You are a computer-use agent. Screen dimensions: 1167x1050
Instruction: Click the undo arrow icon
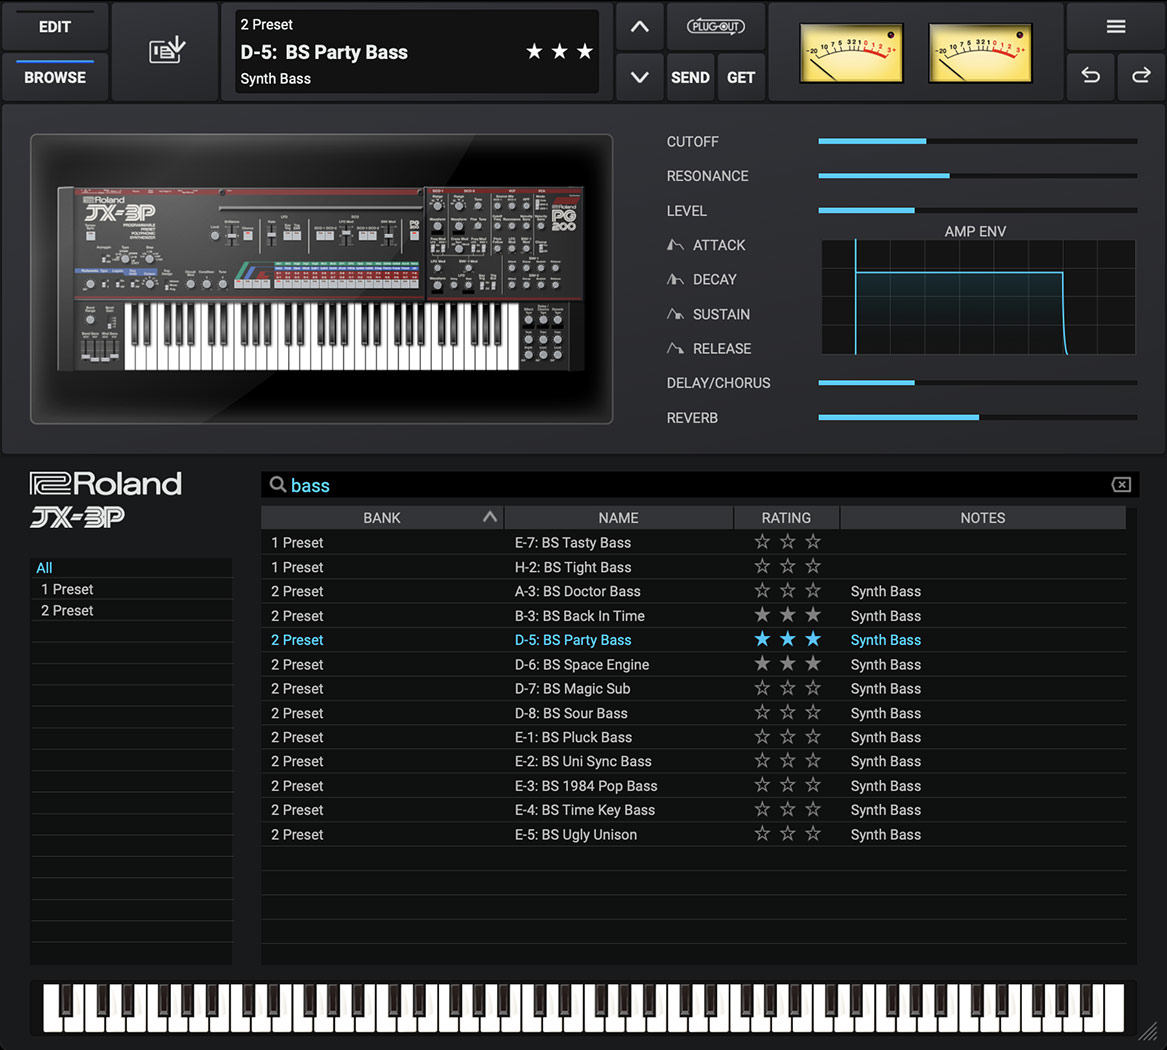coord(1090,76)
